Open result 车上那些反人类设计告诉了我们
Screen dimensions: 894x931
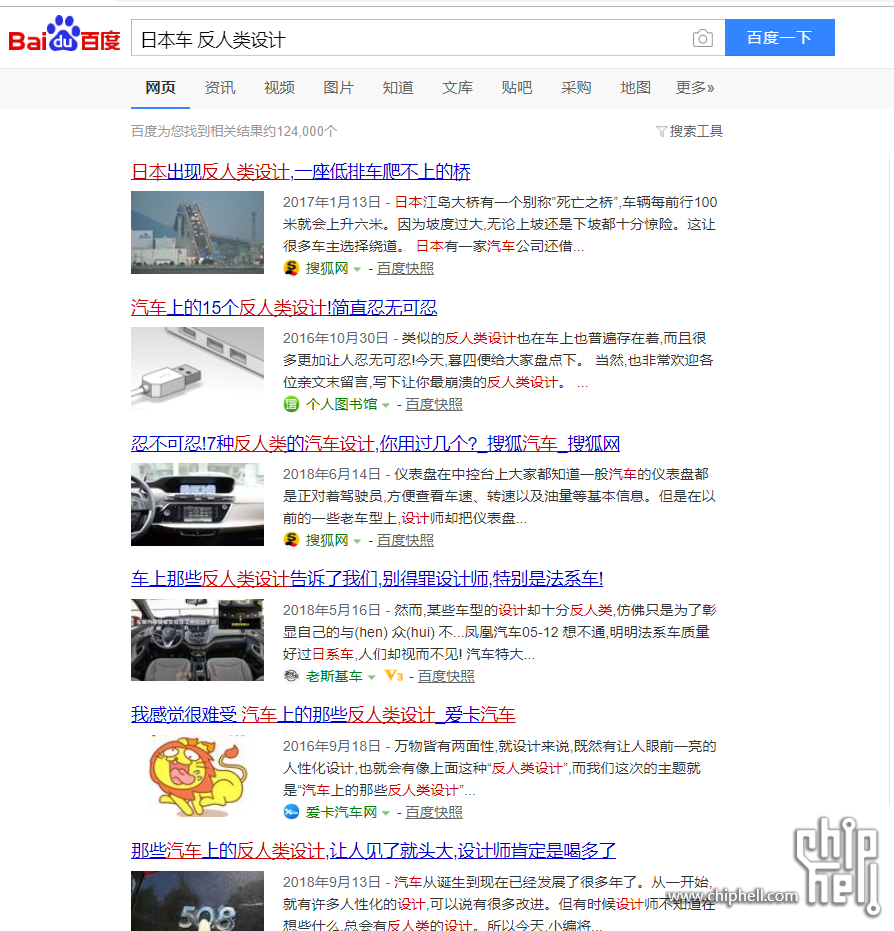(x=367, y=579)
